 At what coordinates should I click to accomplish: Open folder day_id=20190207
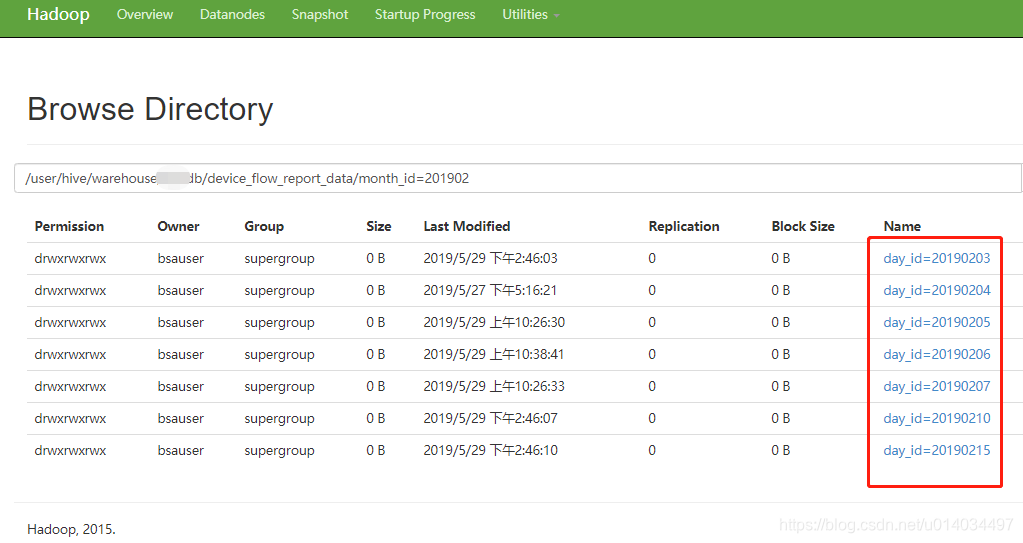click(937, 386)
